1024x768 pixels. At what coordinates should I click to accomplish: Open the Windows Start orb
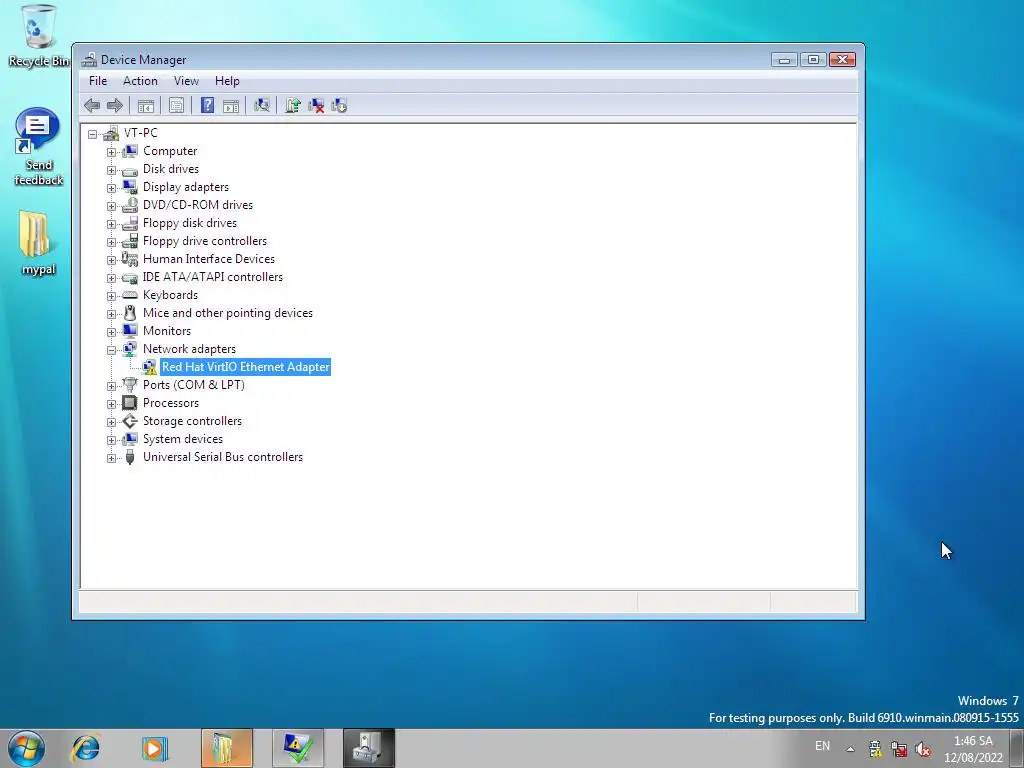[x=27, y=748]
